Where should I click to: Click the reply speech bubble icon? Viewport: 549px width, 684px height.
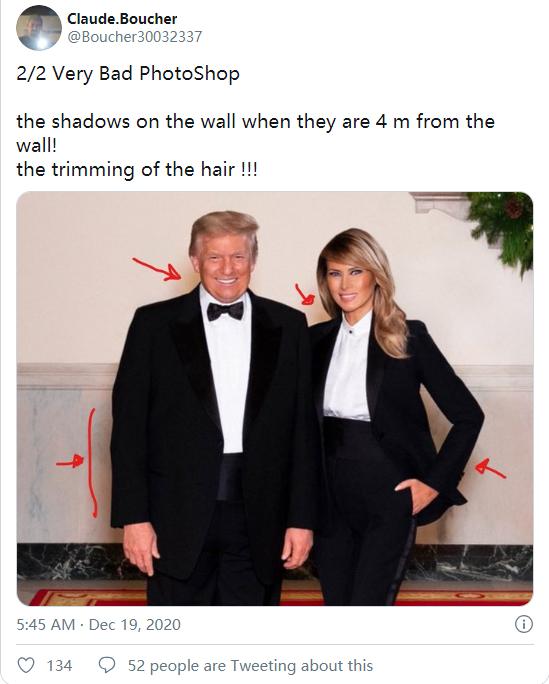coord(107,665)
